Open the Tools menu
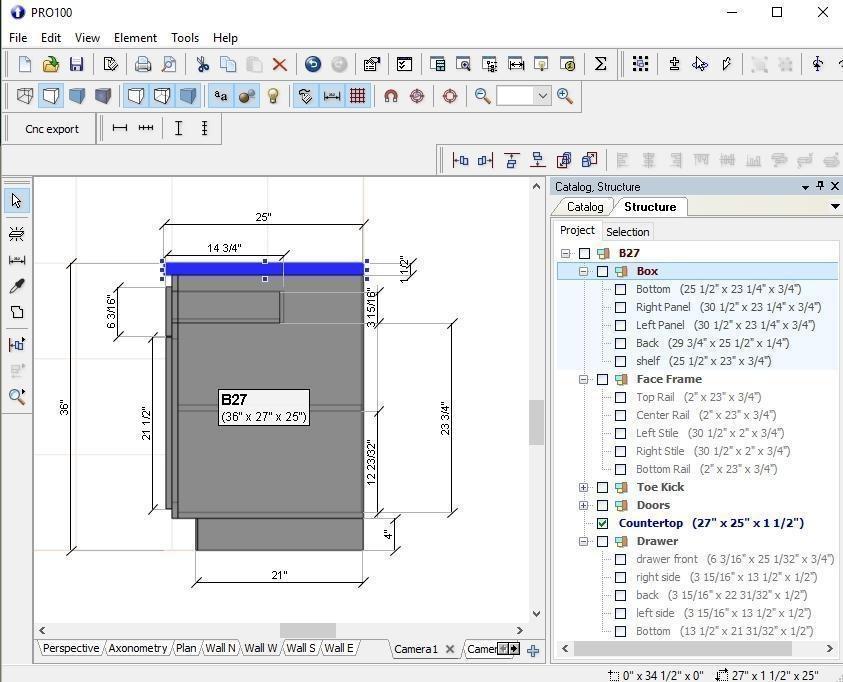Image resolution: width=843 pixels, height=682 pixels. pyautogui.click(x=184, y=38)
